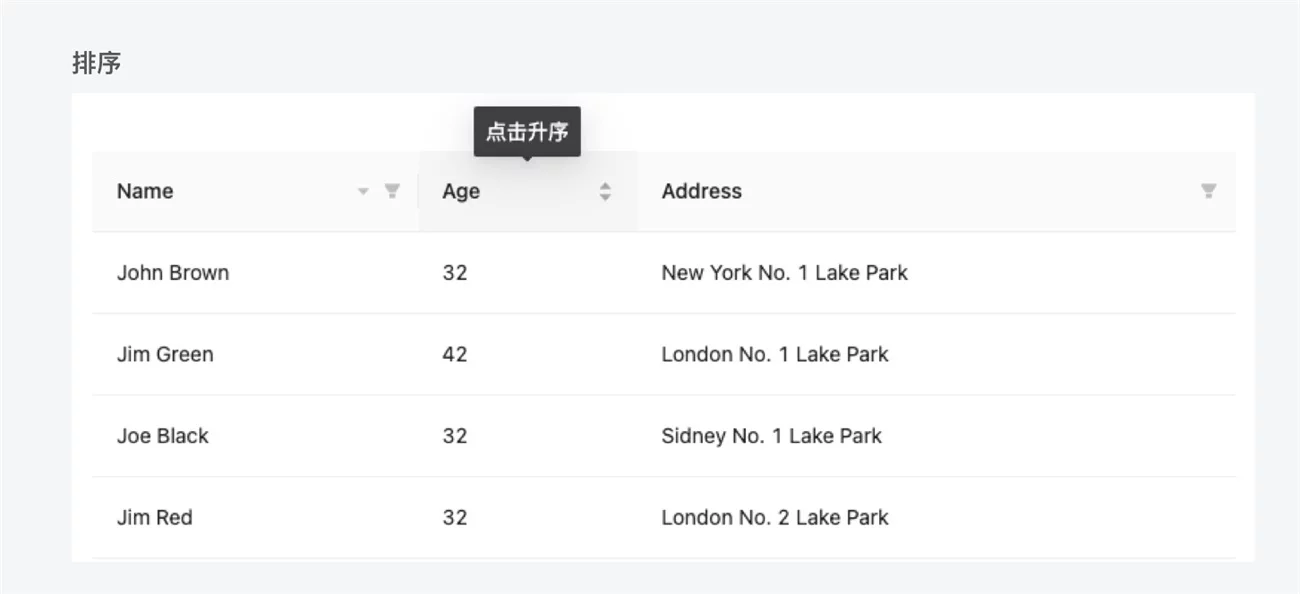Screen dimensions: 1300x594
Task: Select the Joe Black name cell
Action: 163,436
